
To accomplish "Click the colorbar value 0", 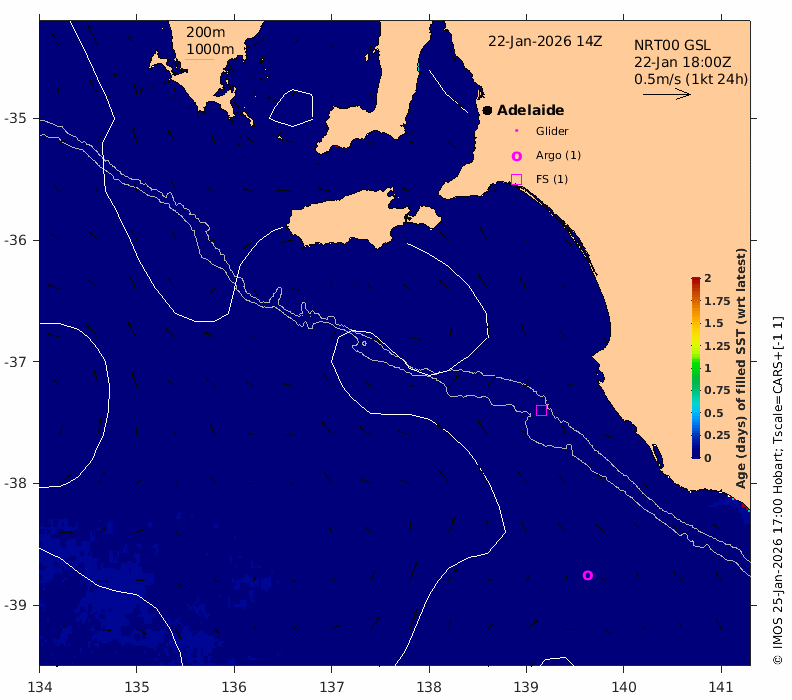I will click(708, 458).
